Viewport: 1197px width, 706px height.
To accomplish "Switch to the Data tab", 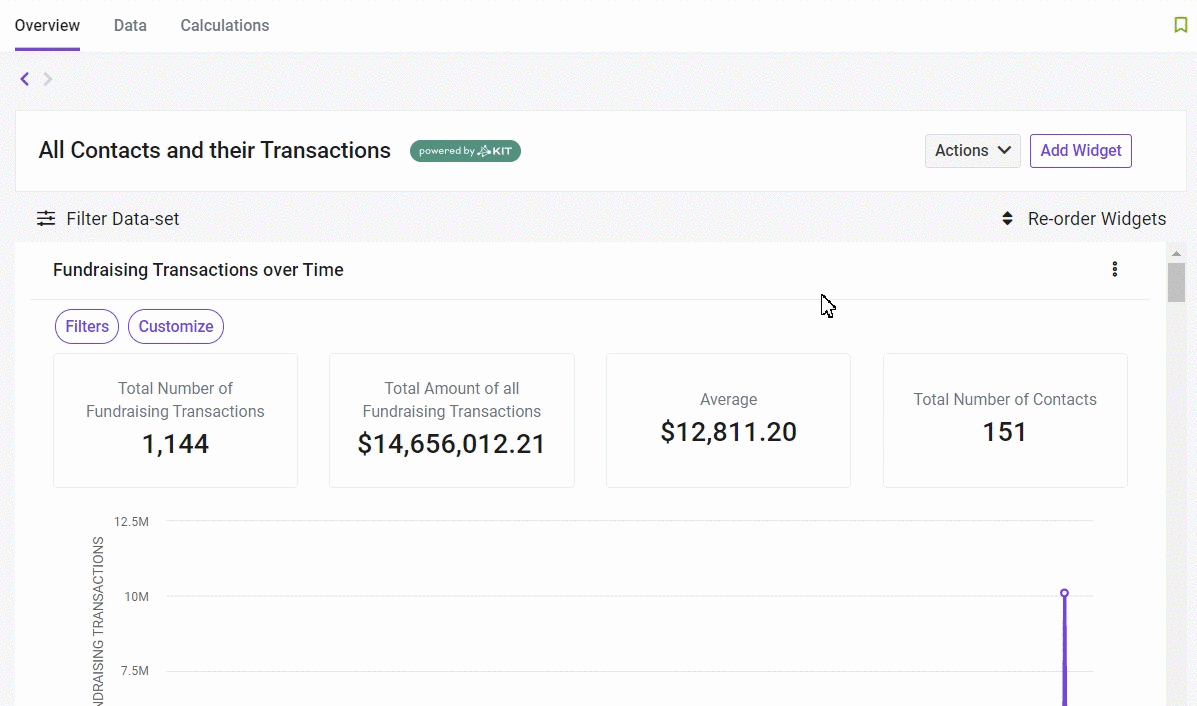I will pos(130,25).
